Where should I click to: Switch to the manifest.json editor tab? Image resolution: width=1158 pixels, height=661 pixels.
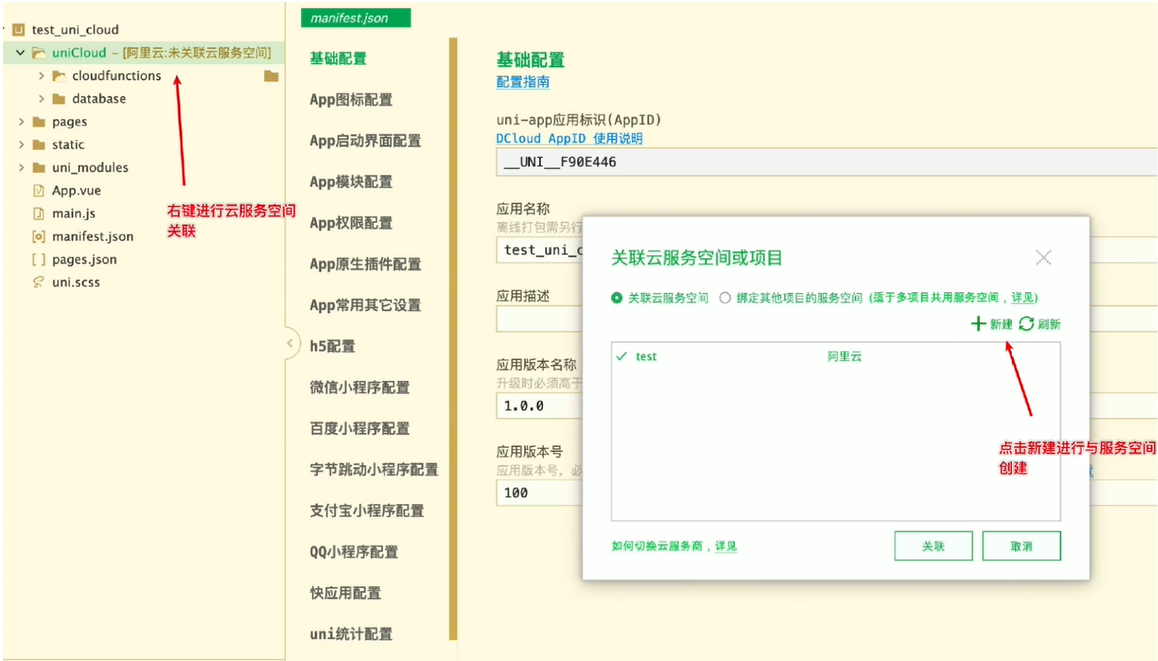pyautogui.click(x=355, y=18)
